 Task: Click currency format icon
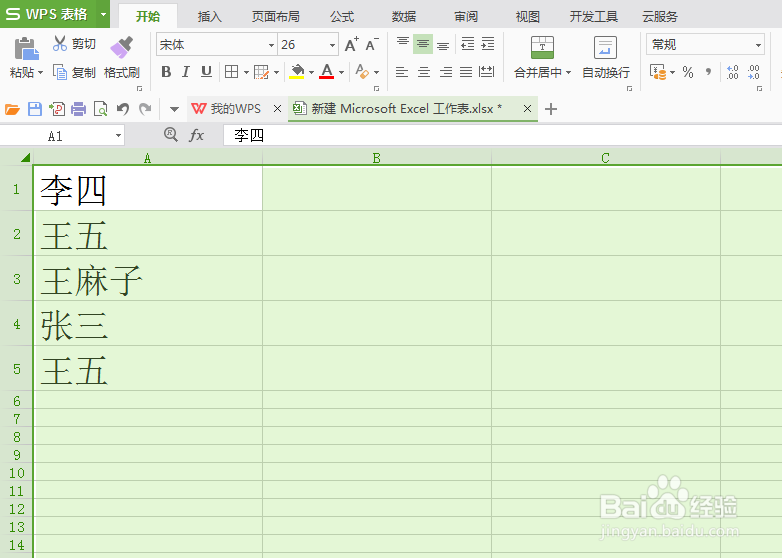click(658, 72)
